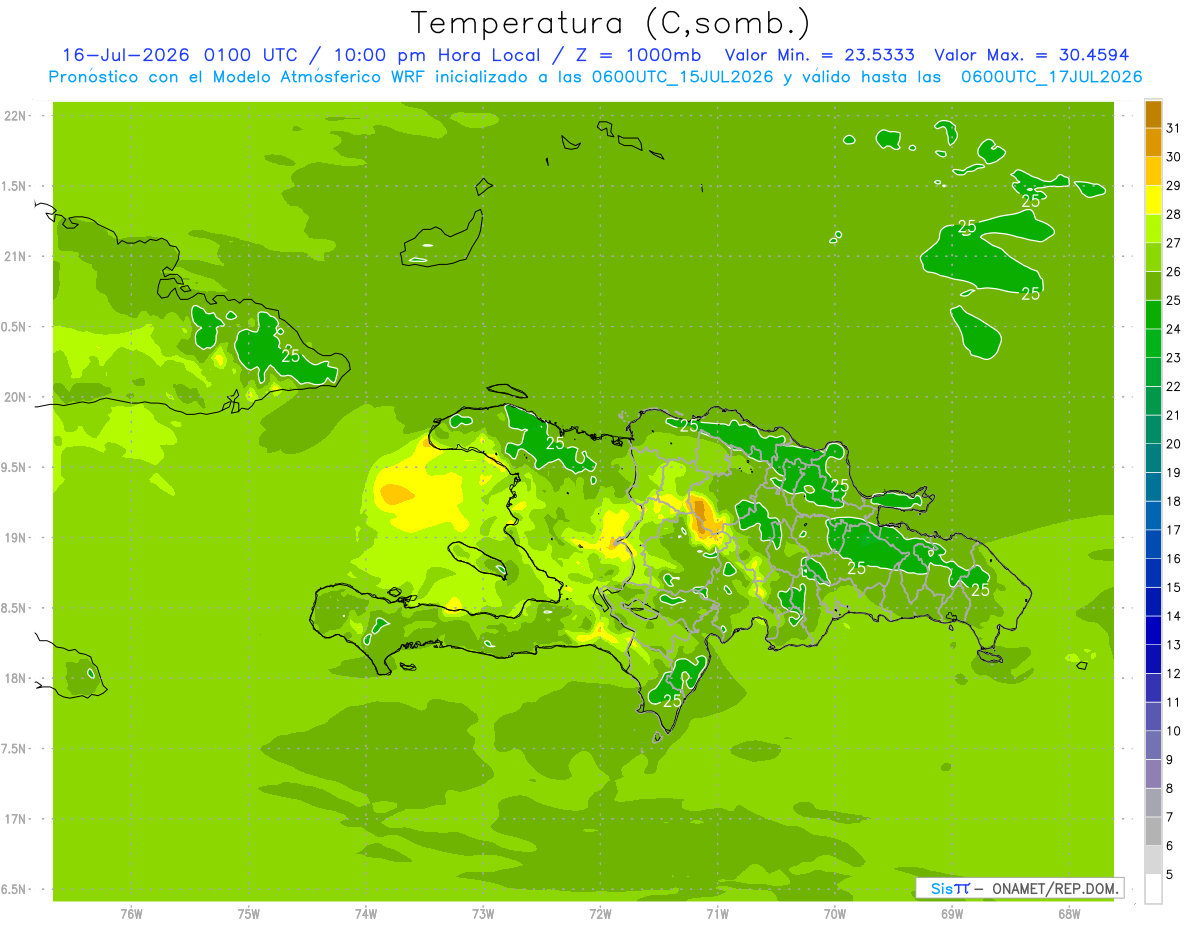
Task: Click the '73W' longitude axis label
Action: (x=483, y=914)
